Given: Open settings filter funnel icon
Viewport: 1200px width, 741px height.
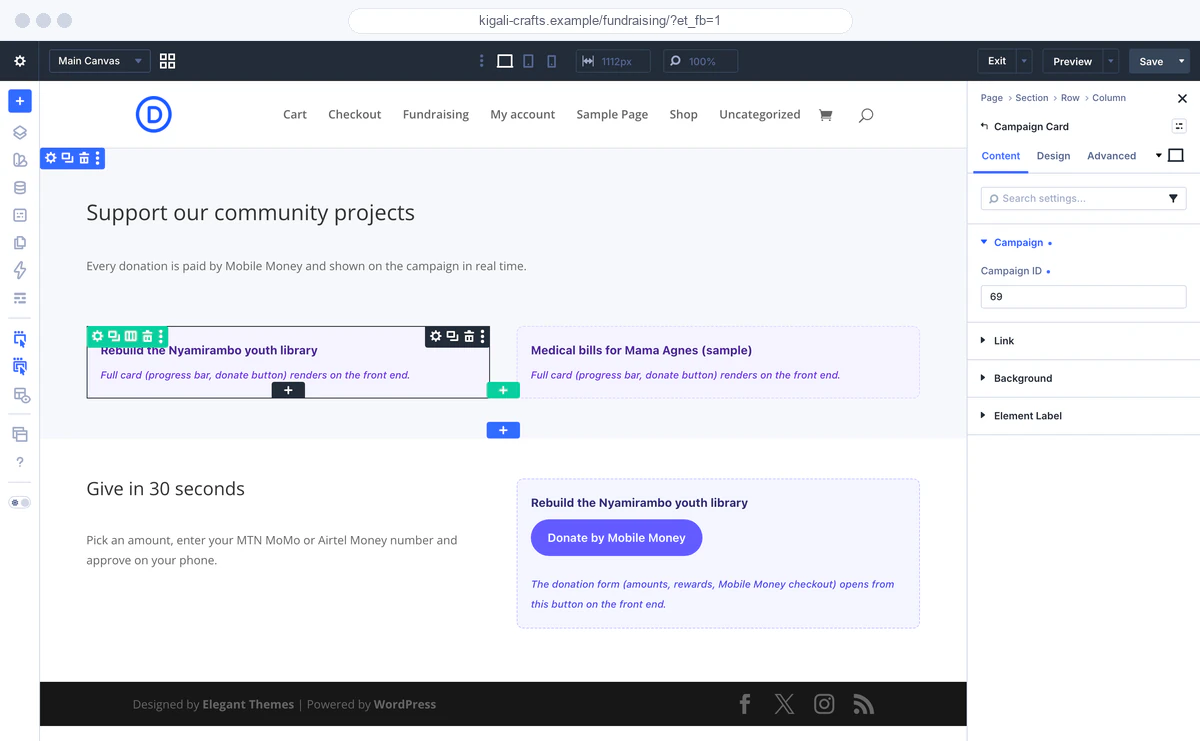Looking at the screenshot, I should tap(1173, 199).
